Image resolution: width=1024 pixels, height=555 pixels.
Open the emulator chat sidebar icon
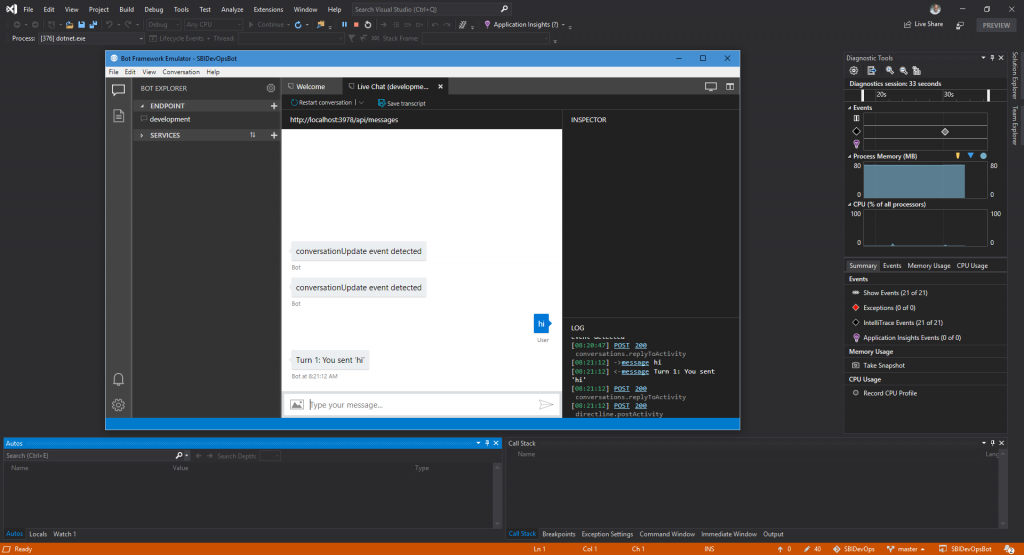coord(118,89)
